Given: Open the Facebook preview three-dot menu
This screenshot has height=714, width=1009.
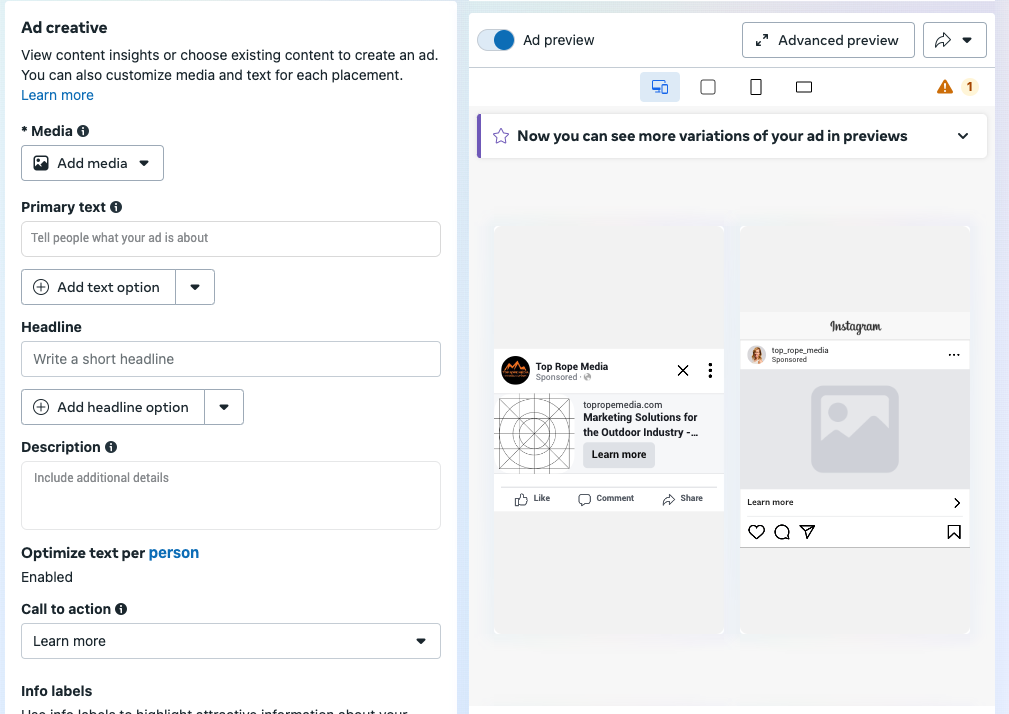Looking at the screenshot, I should coord(710,371).
